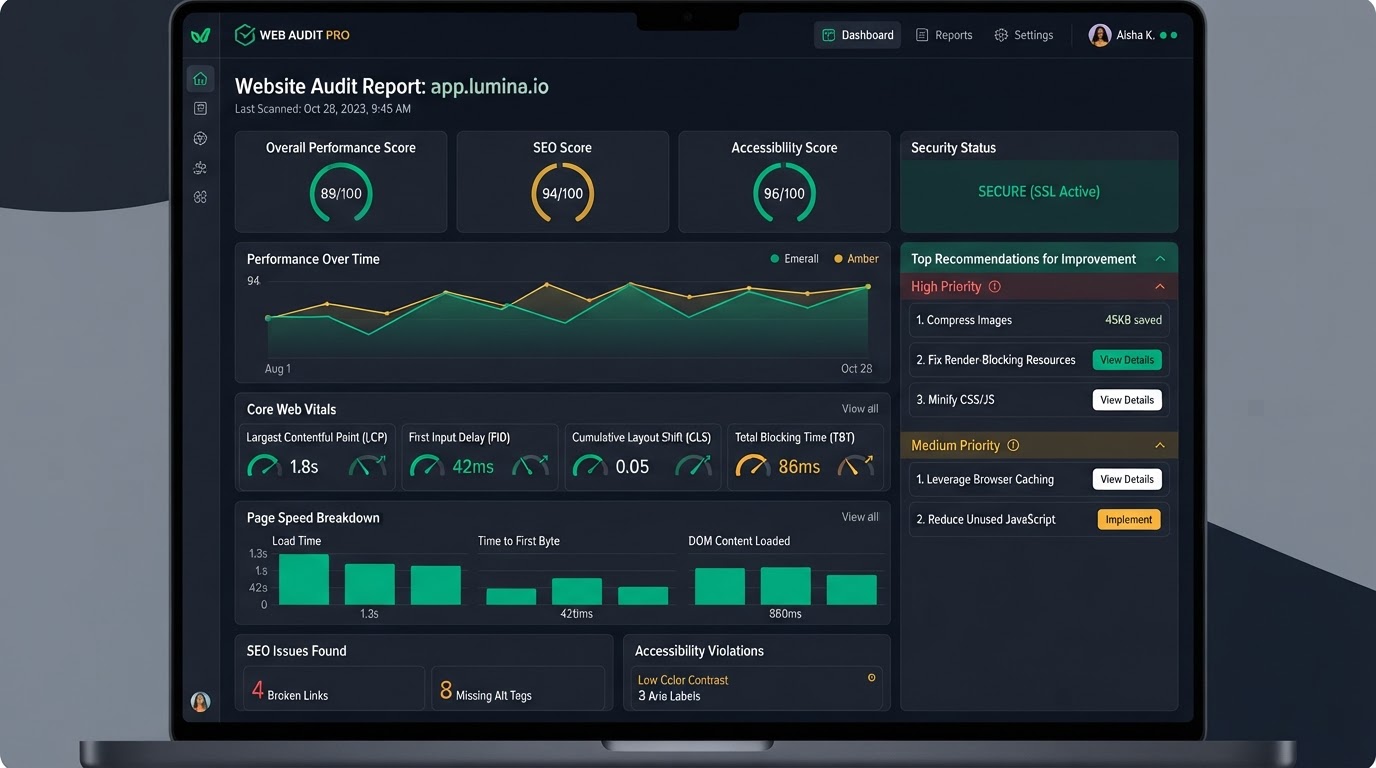Click View all in Core Web Vitals
Image resolution: width=1376 pixels, height=768 pixels.
[x=860, y=409]
